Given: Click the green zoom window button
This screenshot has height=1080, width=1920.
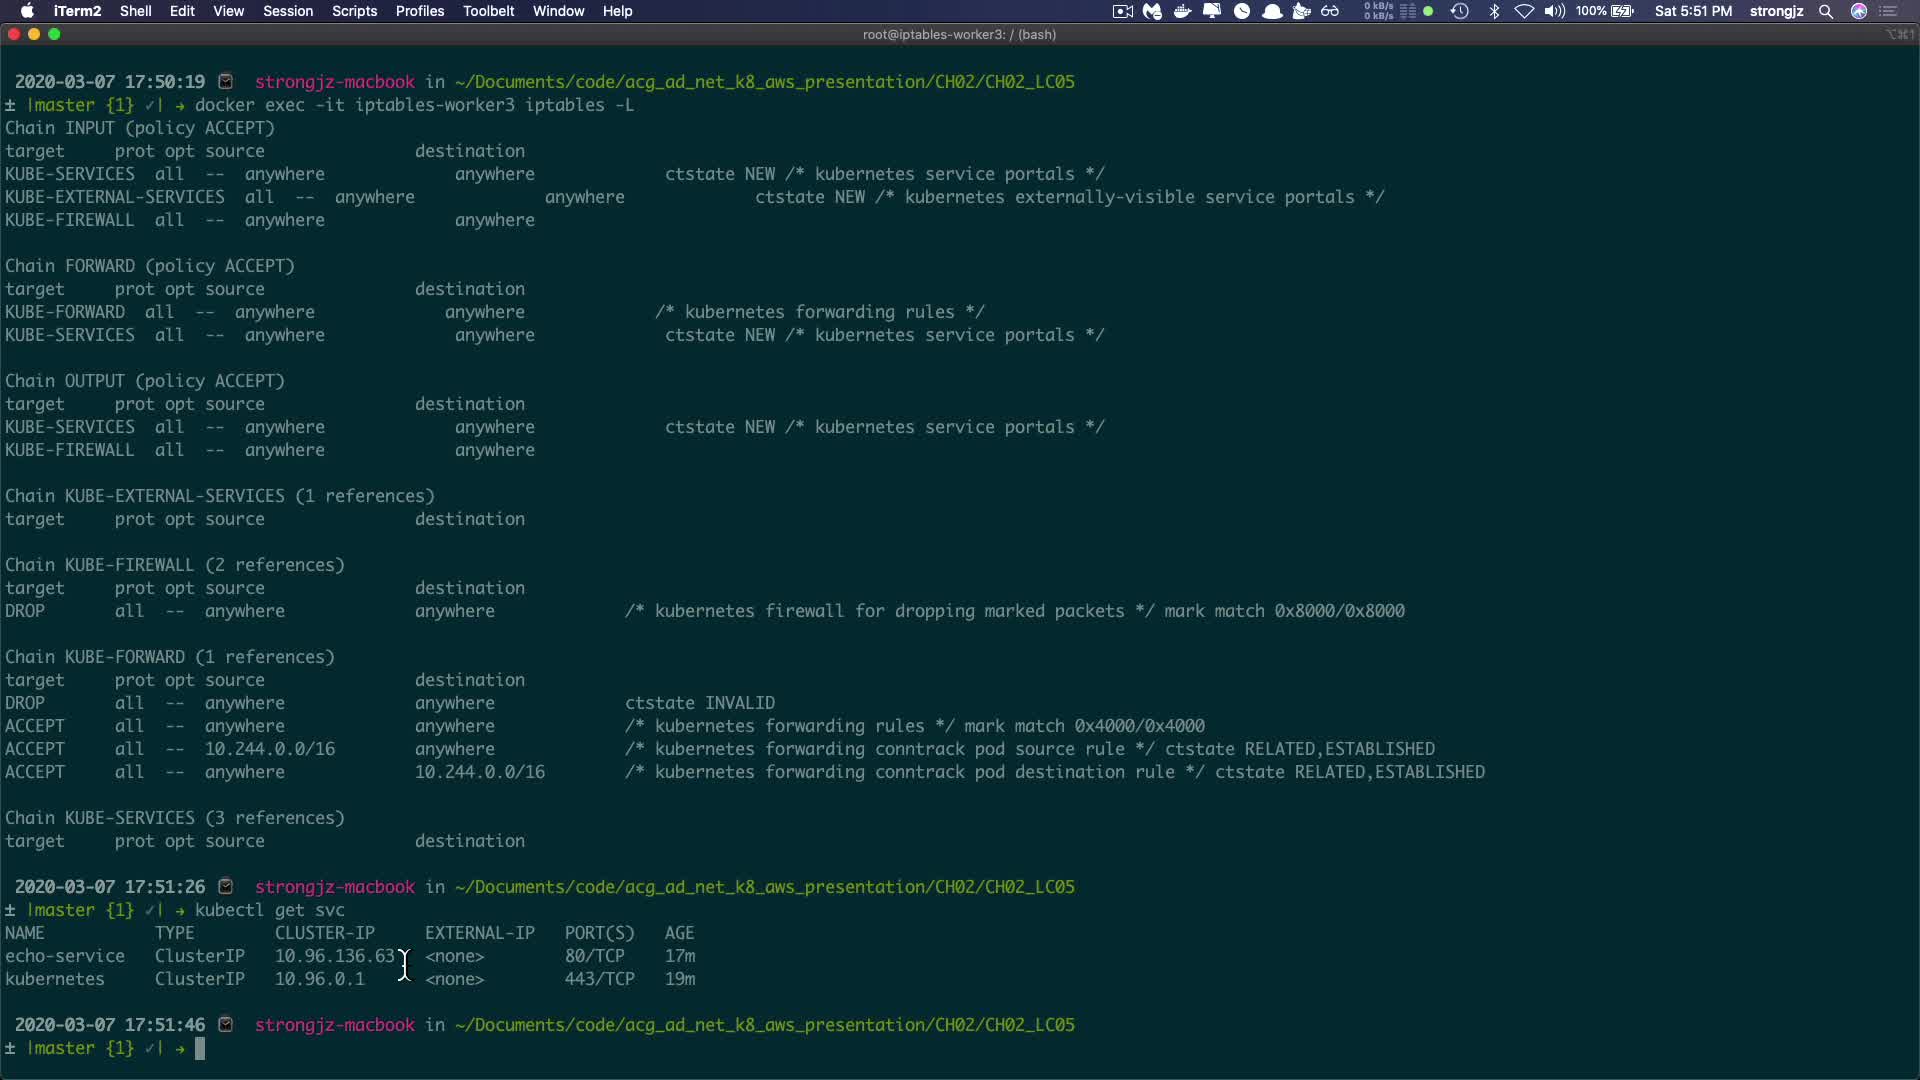Looking at the screenshot, I should pyautogui.click(x=54, y=34).
